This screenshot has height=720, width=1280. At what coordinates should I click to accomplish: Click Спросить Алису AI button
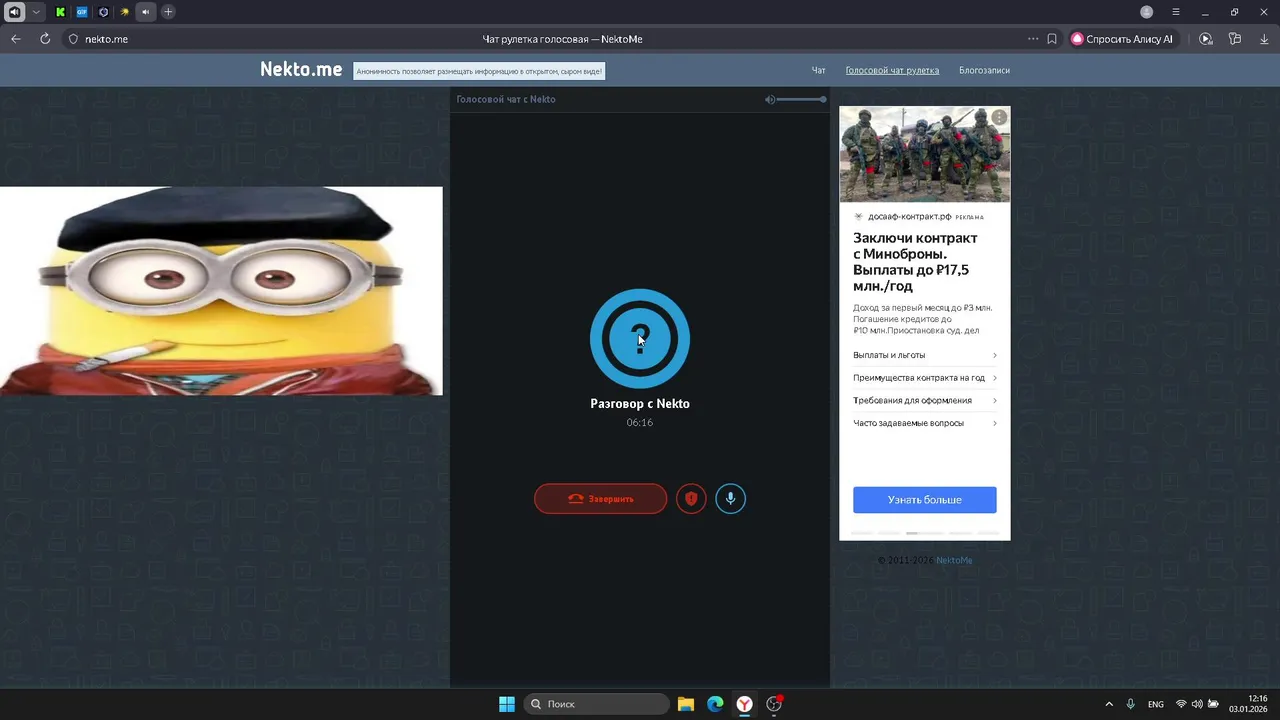coord(1125,39)
